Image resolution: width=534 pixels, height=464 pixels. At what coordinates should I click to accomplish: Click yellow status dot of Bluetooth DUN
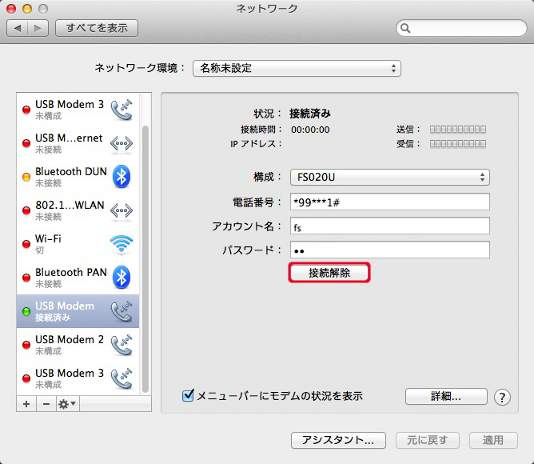pyautogui.click(x=26, y=177)
